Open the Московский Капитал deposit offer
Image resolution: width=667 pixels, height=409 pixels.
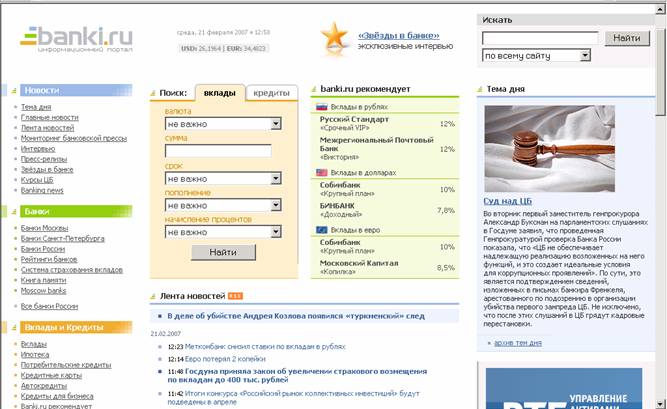point(359,263)
